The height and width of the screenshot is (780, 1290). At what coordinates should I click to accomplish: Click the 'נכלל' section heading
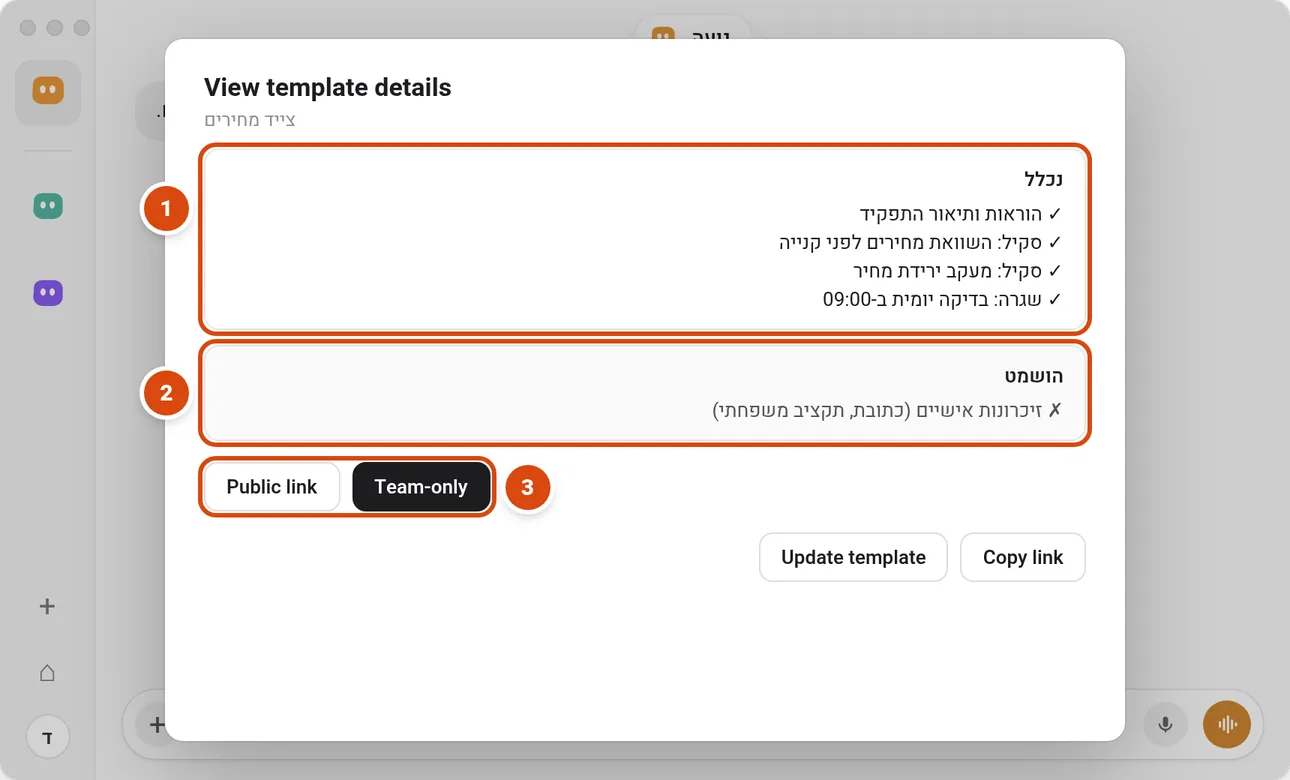[x=1043, y=179]
